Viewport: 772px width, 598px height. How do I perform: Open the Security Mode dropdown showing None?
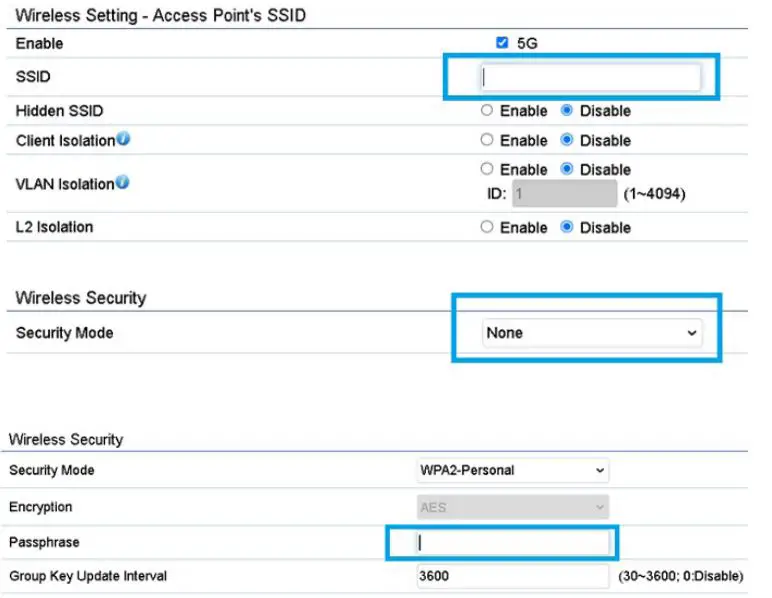(592, 333)
